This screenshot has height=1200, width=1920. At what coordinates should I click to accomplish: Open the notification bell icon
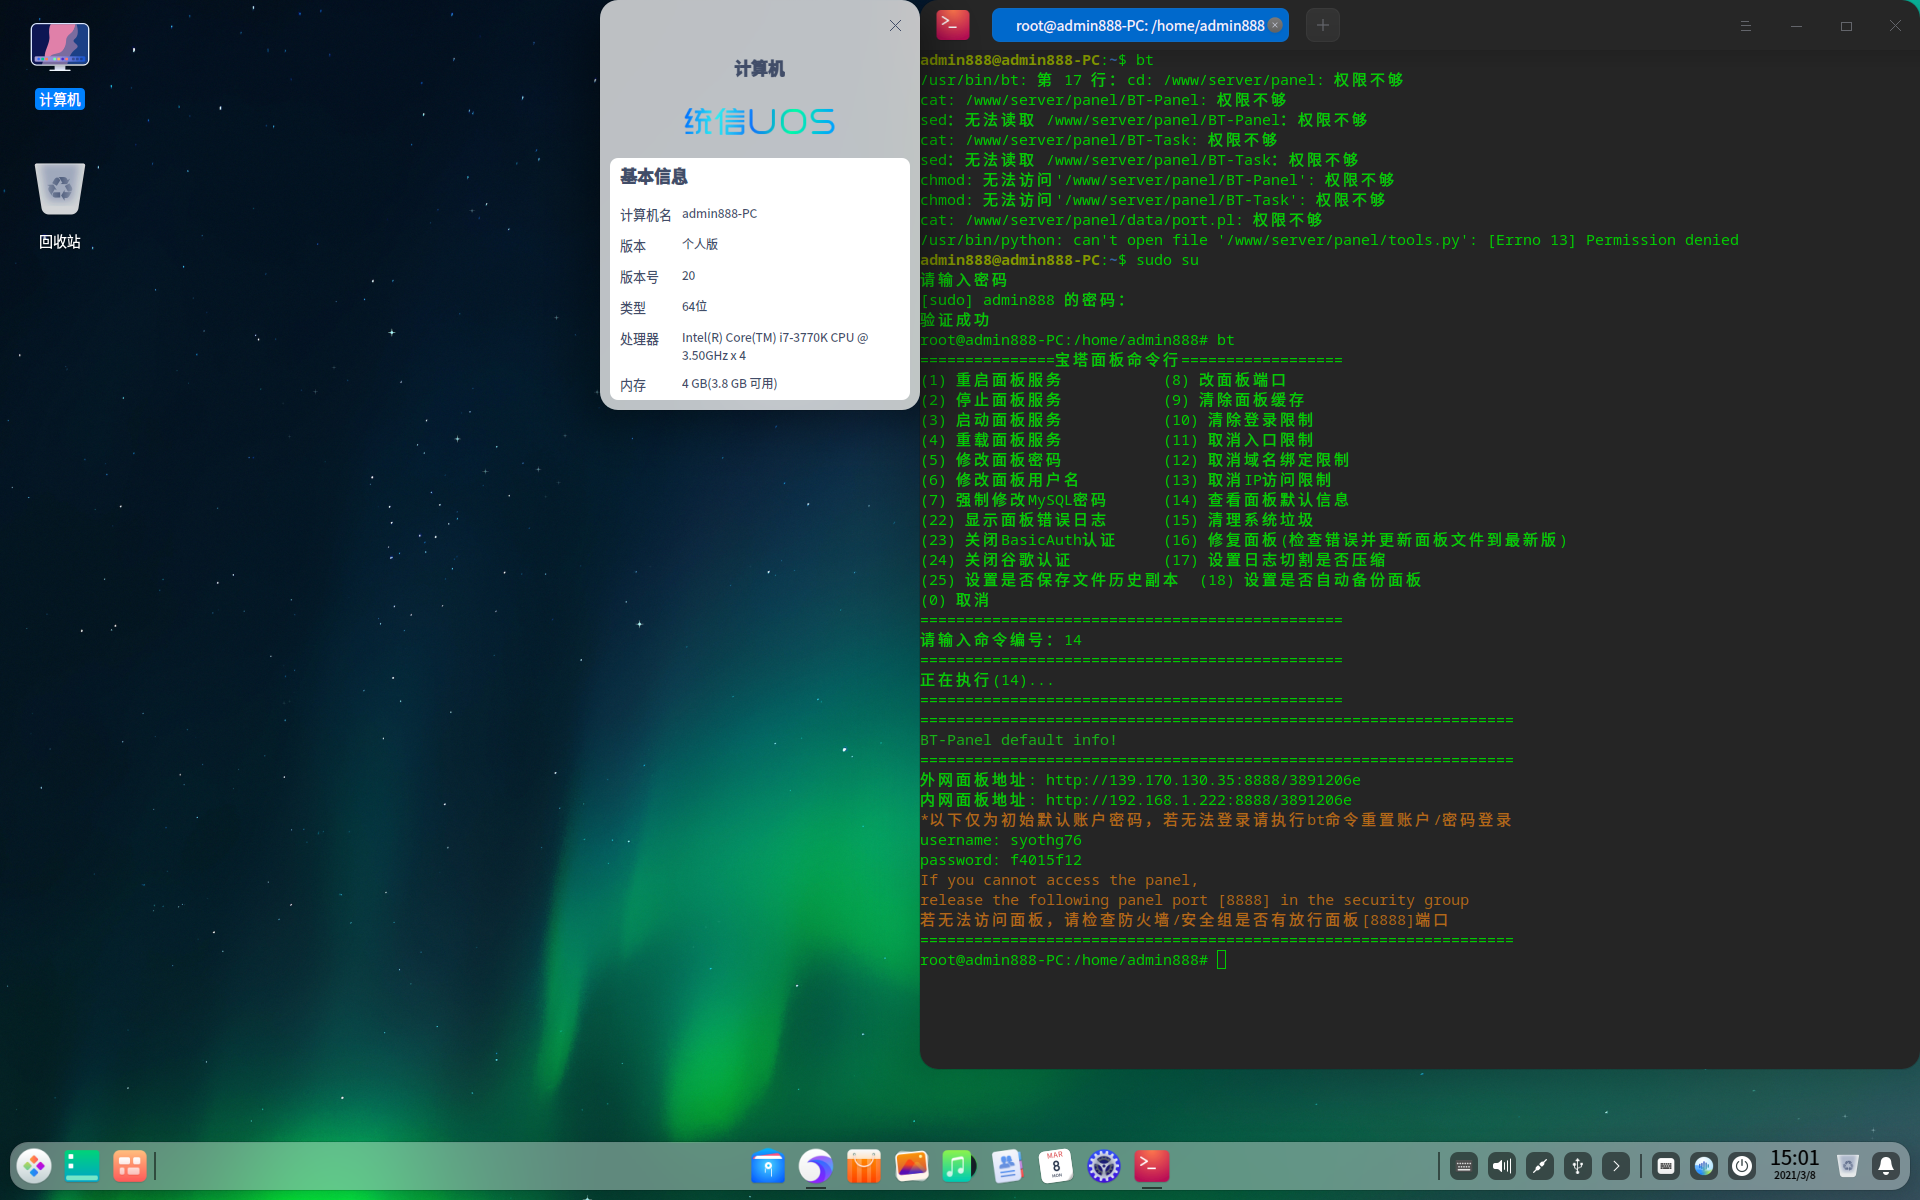[1886, 1166]
